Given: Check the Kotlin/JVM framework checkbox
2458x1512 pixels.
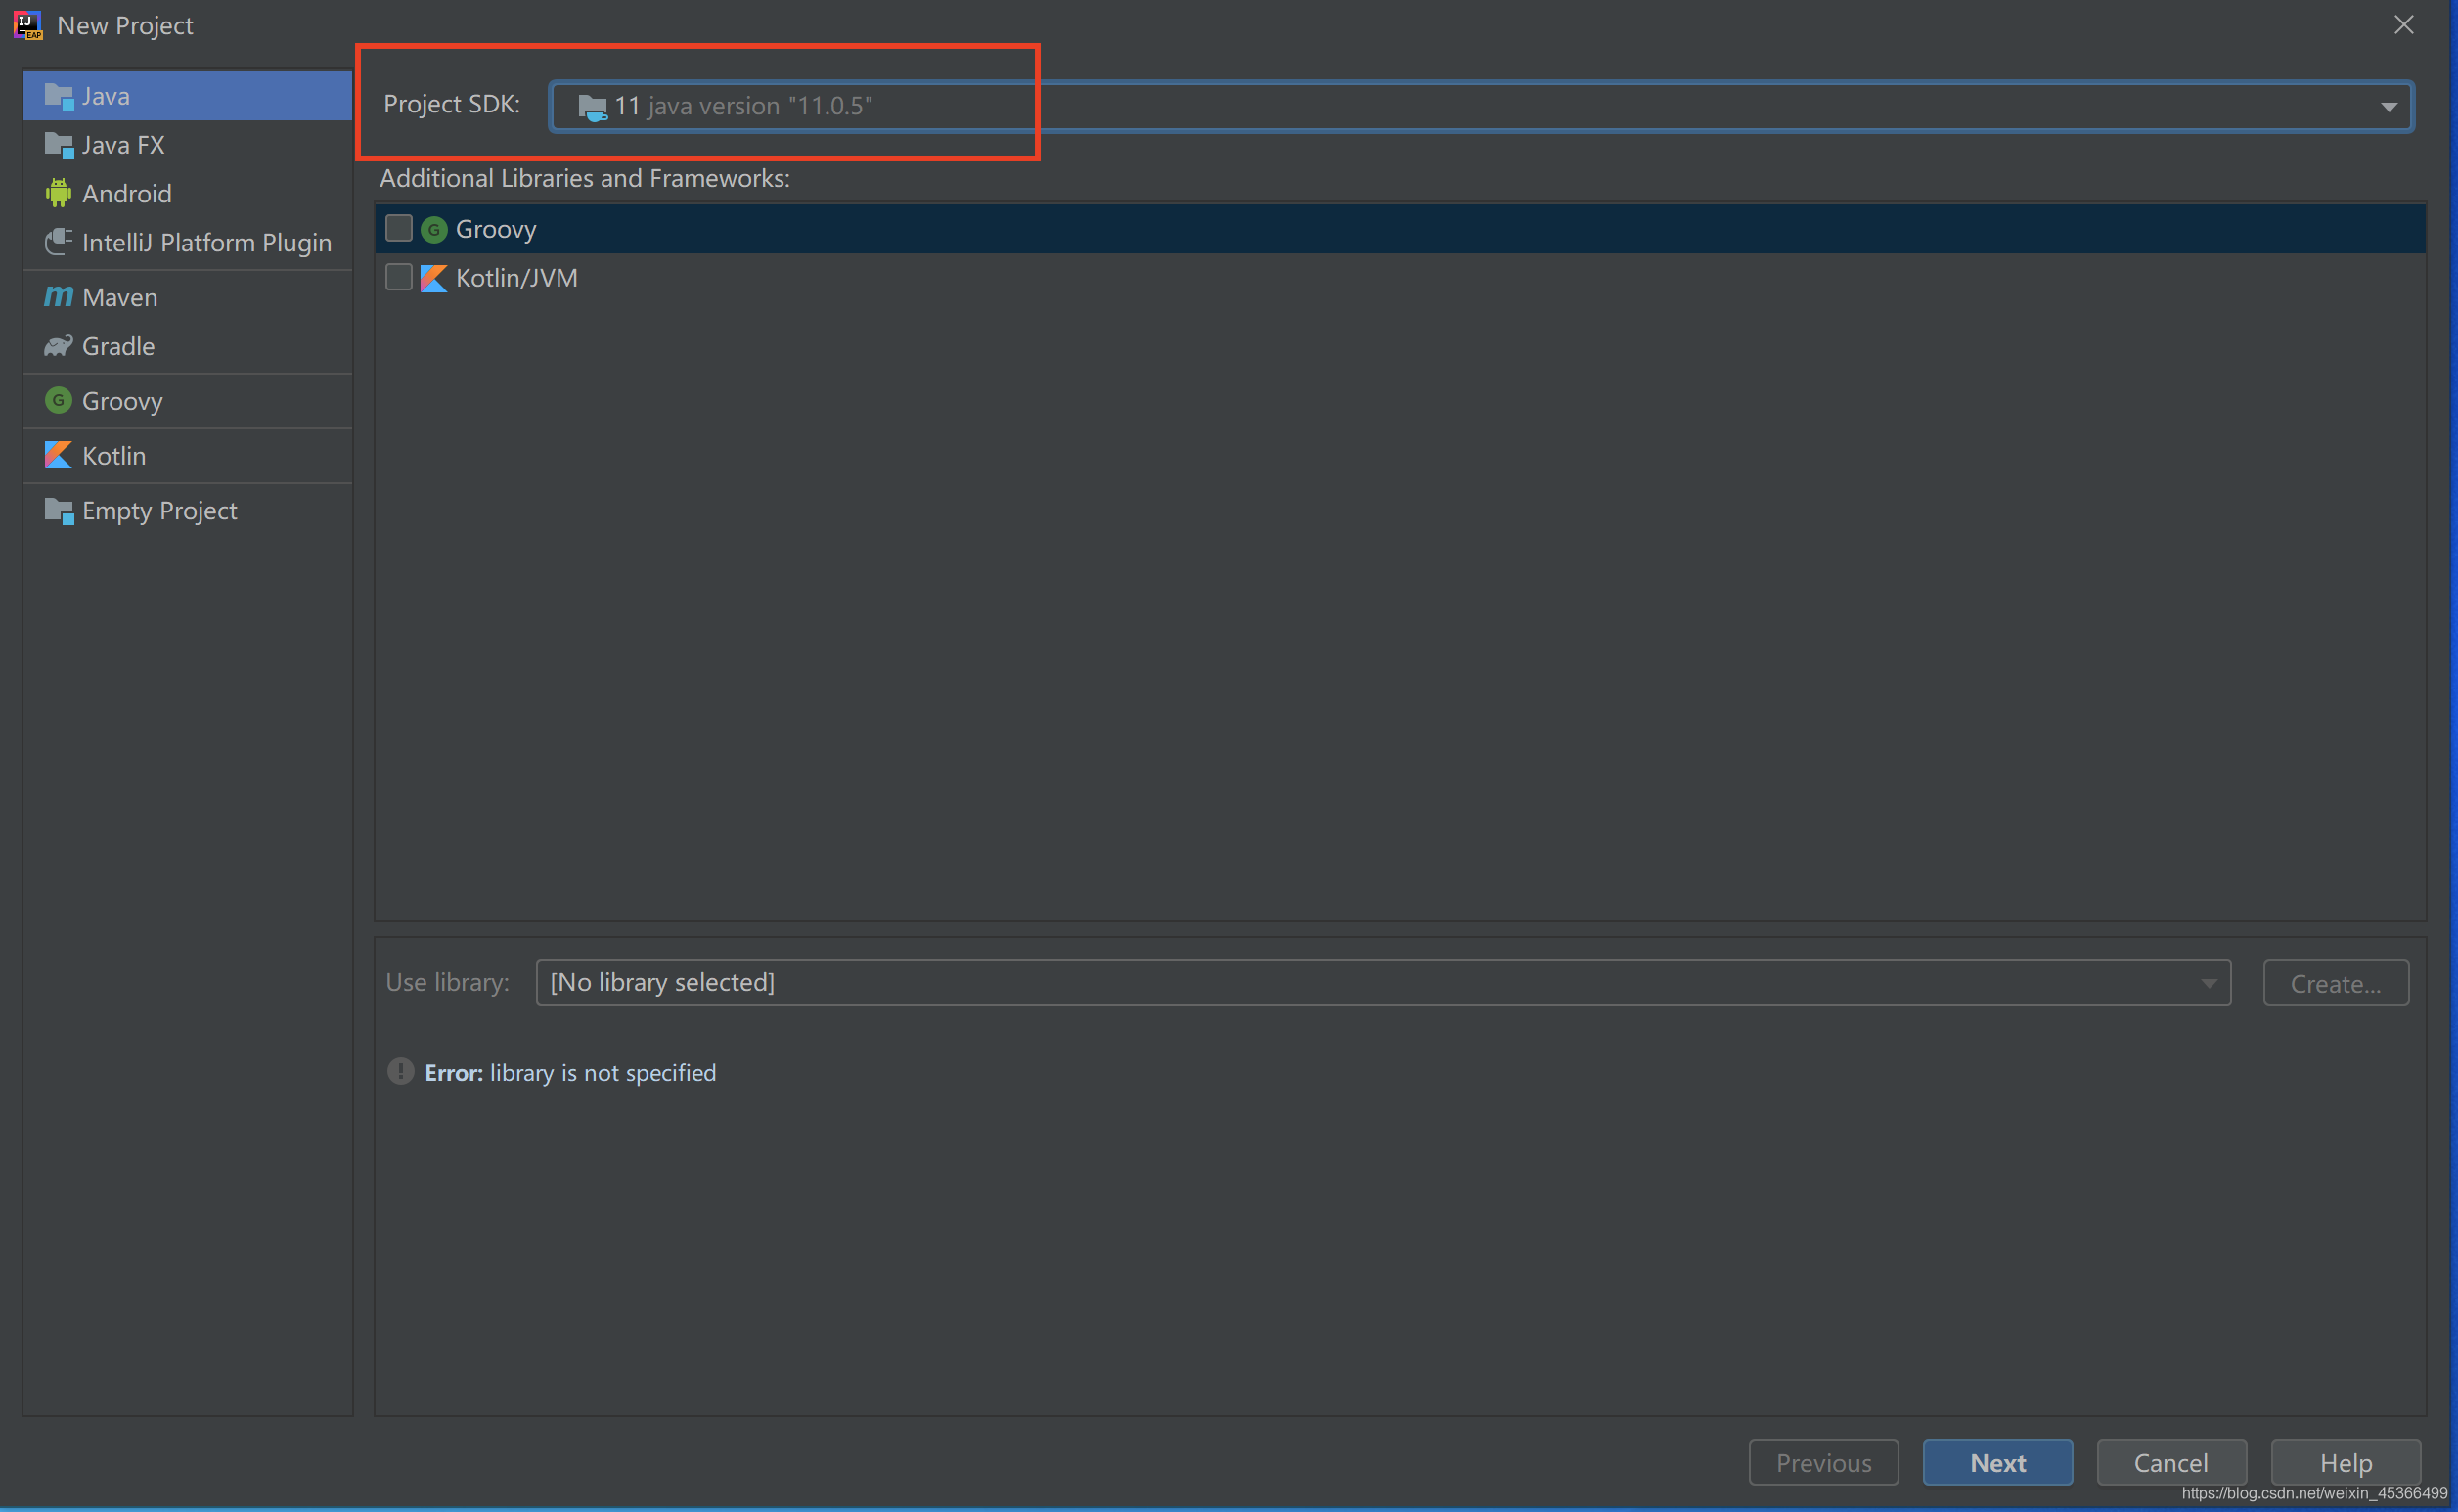Looking at the screenshot, I should click(x=399, y=278).
